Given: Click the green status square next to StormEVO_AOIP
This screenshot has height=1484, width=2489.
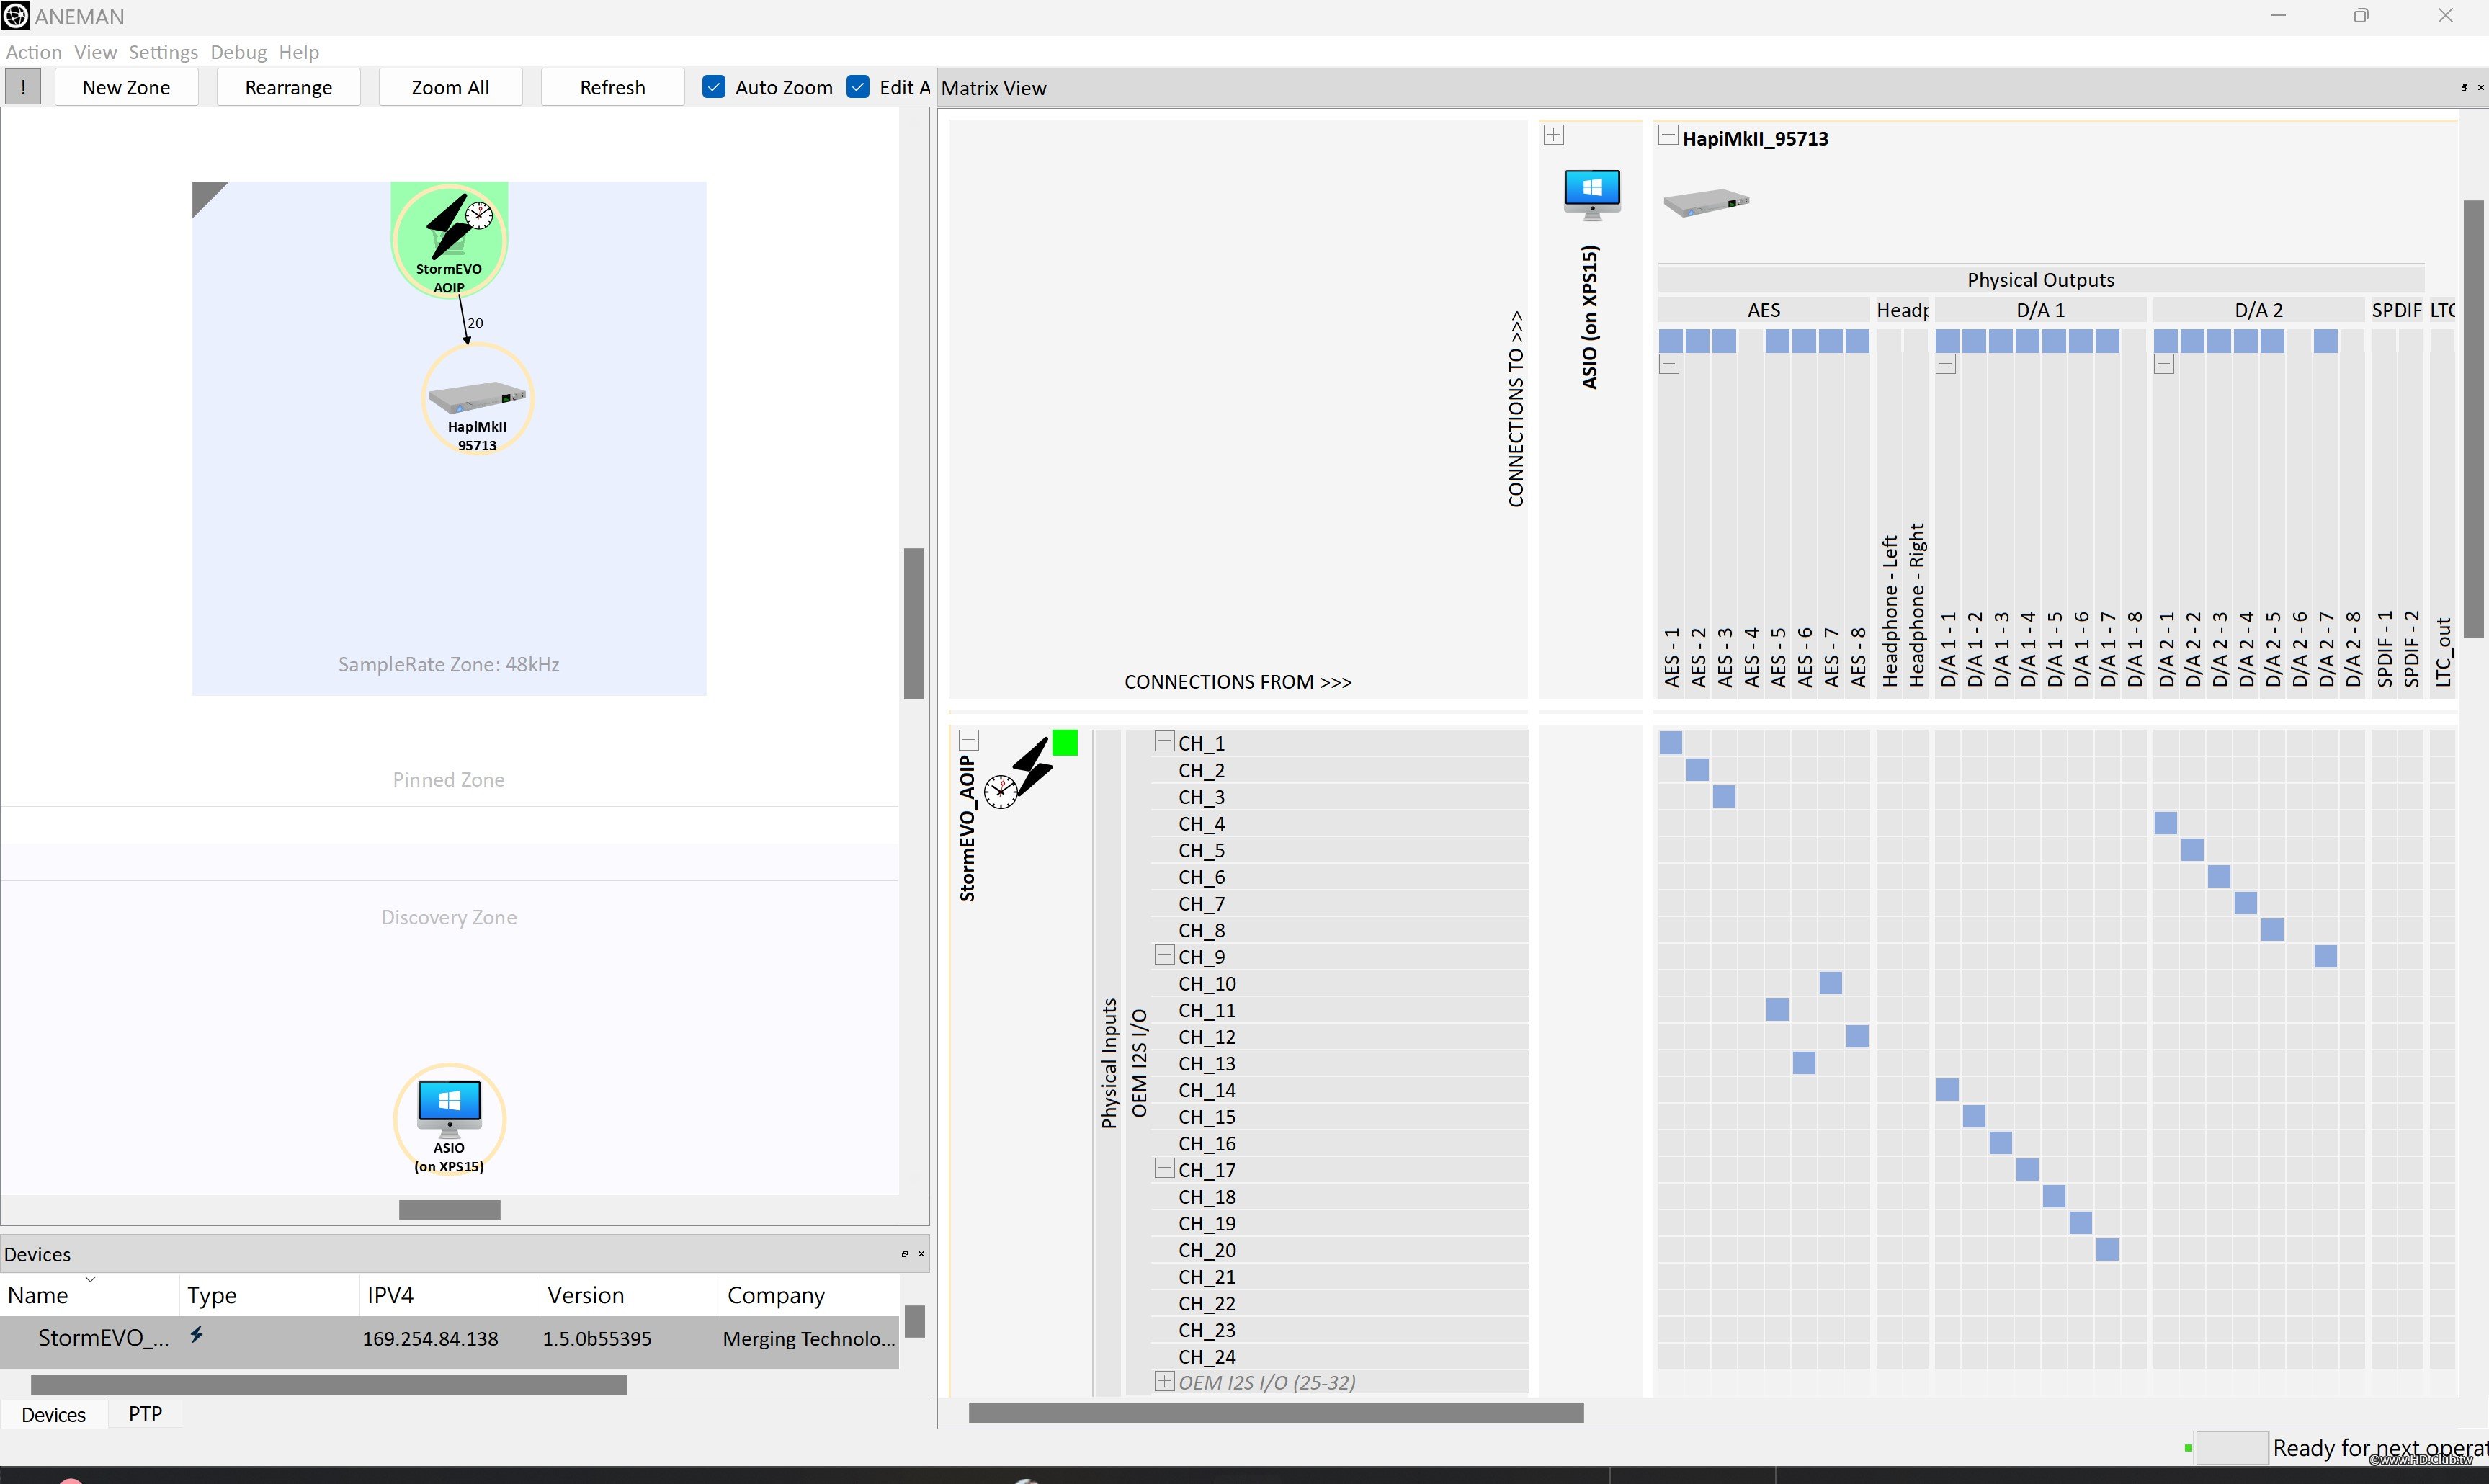Looking at the screenshot, I should coord(1065,743).
